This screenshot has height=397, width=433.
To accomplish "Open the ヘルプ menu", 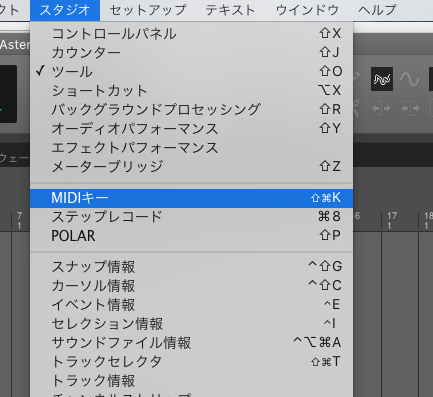I will pyautogui.click(x=377, y=10).
